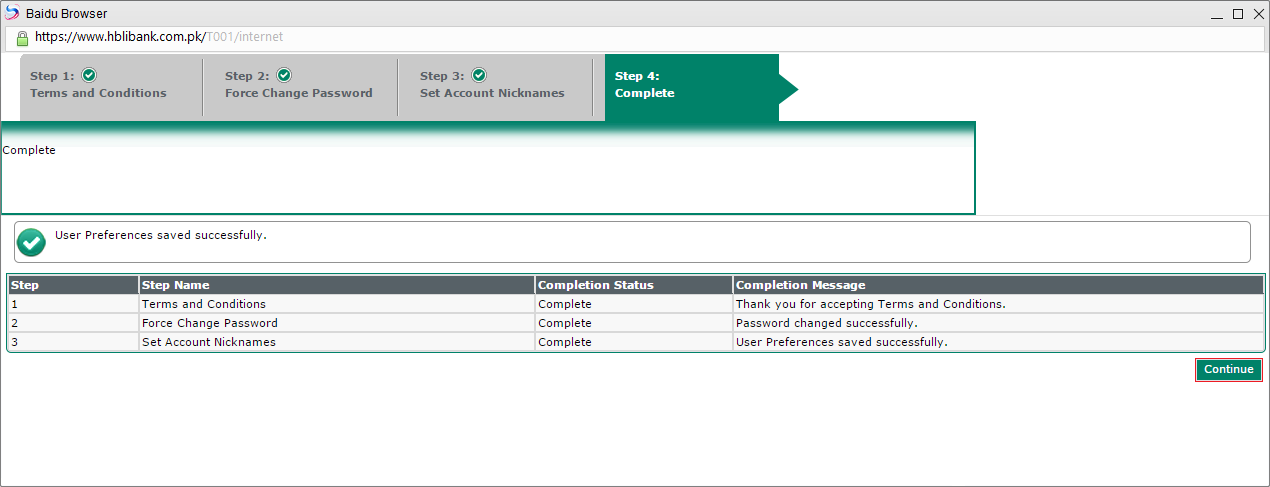Close the Baidu Browser window

click(x=1257, y=14)
